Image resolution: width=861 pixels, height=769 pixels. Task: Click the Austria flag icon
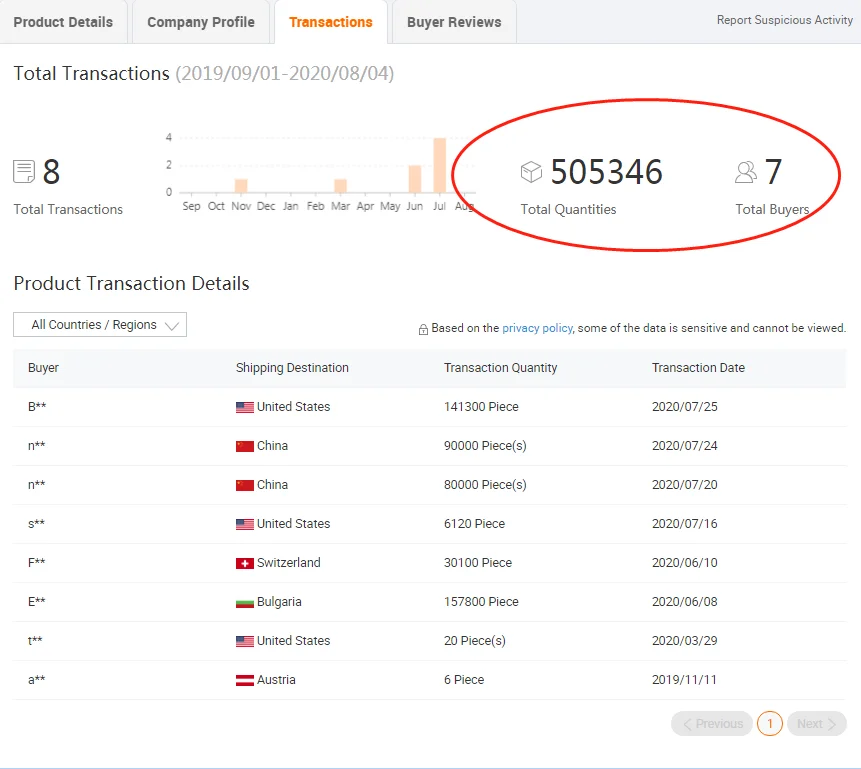point(244,680)
